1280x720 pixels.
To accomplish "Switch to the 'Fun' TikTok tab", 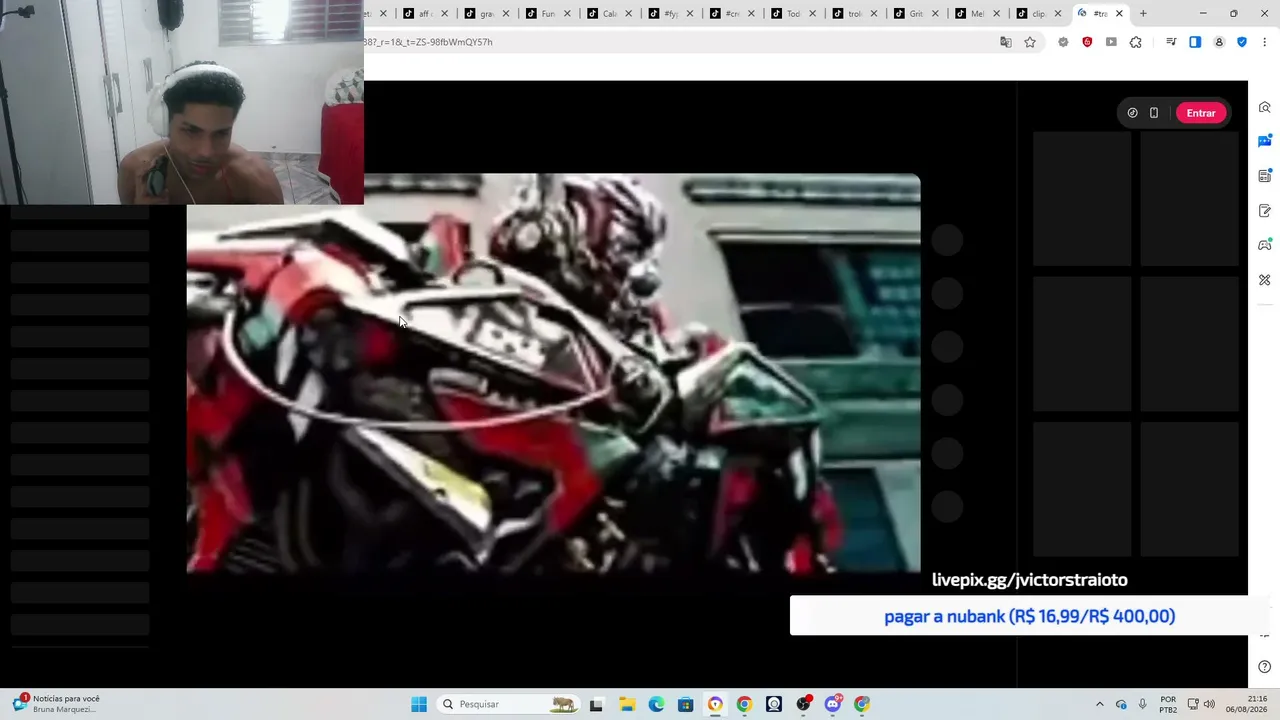I will pos(547,14).
